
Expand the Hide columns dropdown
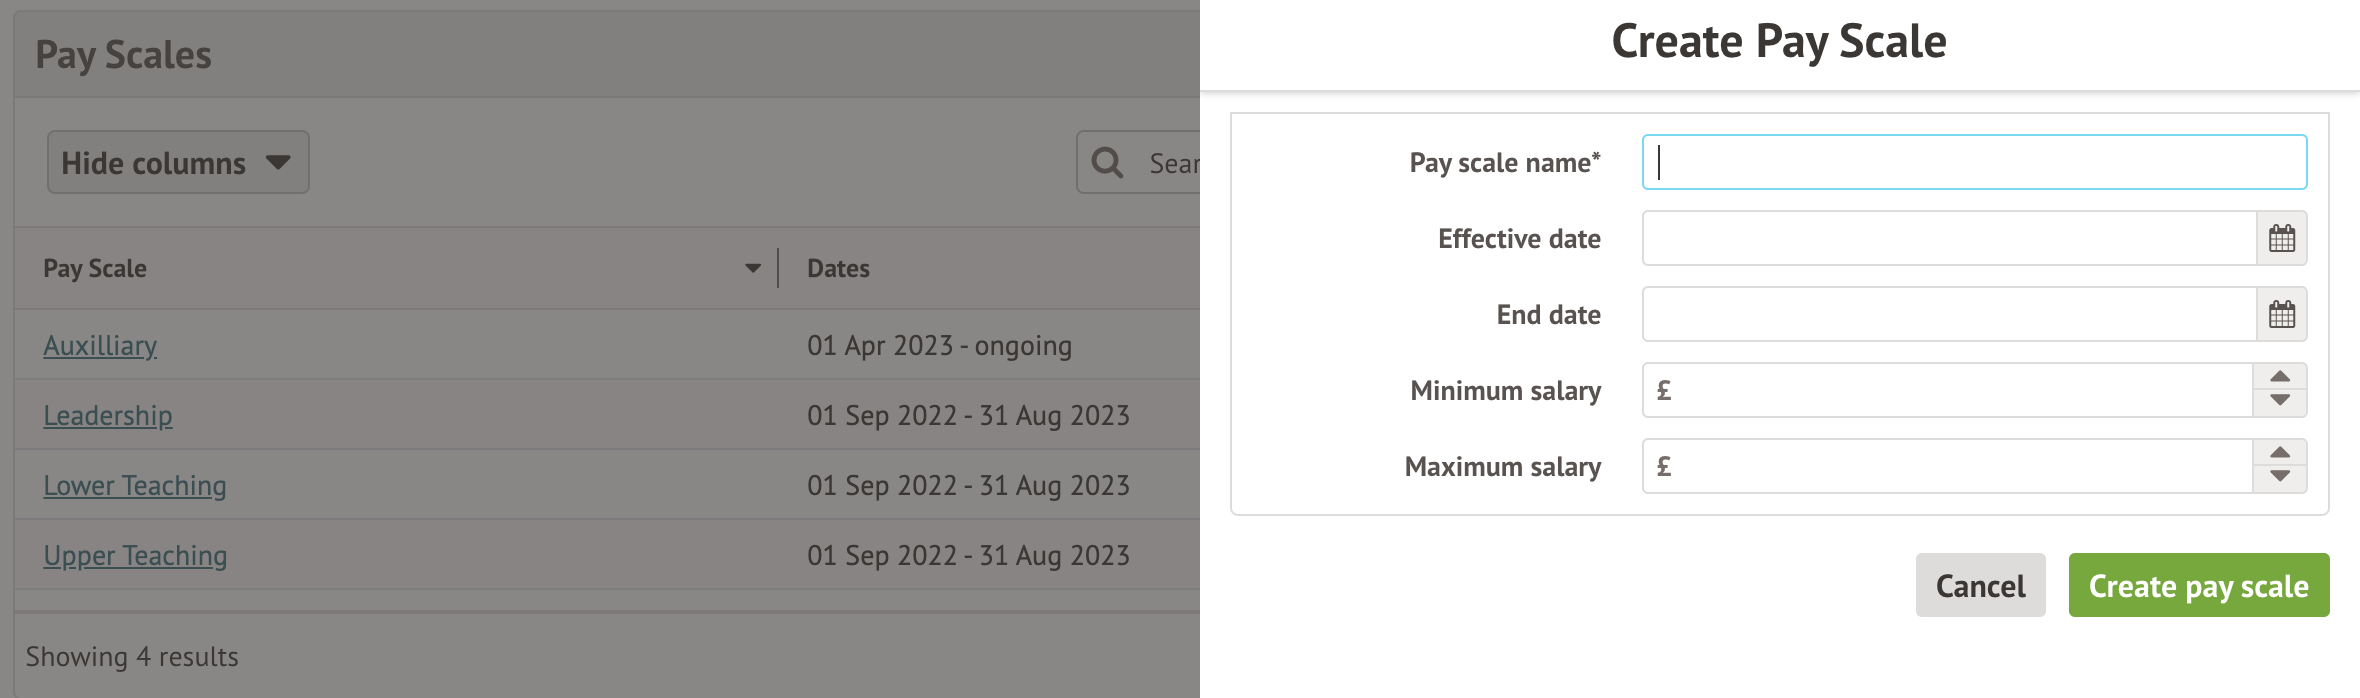click(x=178, y=162)
